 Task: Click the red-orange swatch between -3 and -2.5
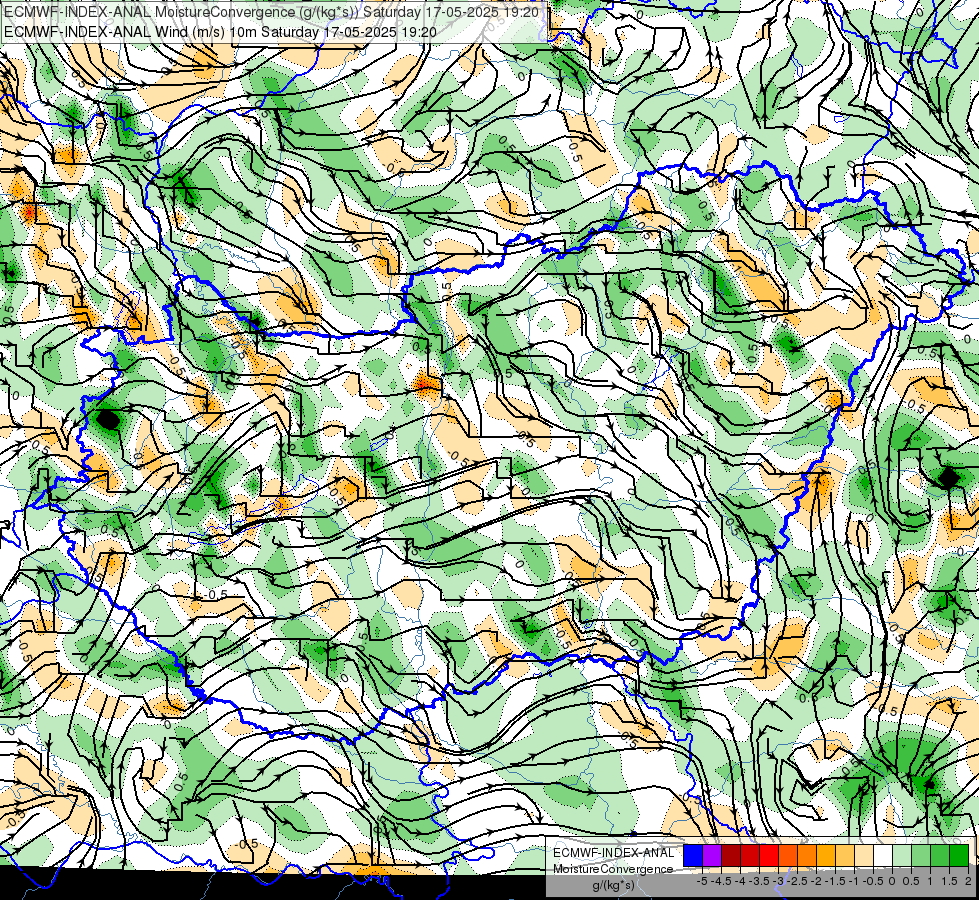(x=788, y=855)
